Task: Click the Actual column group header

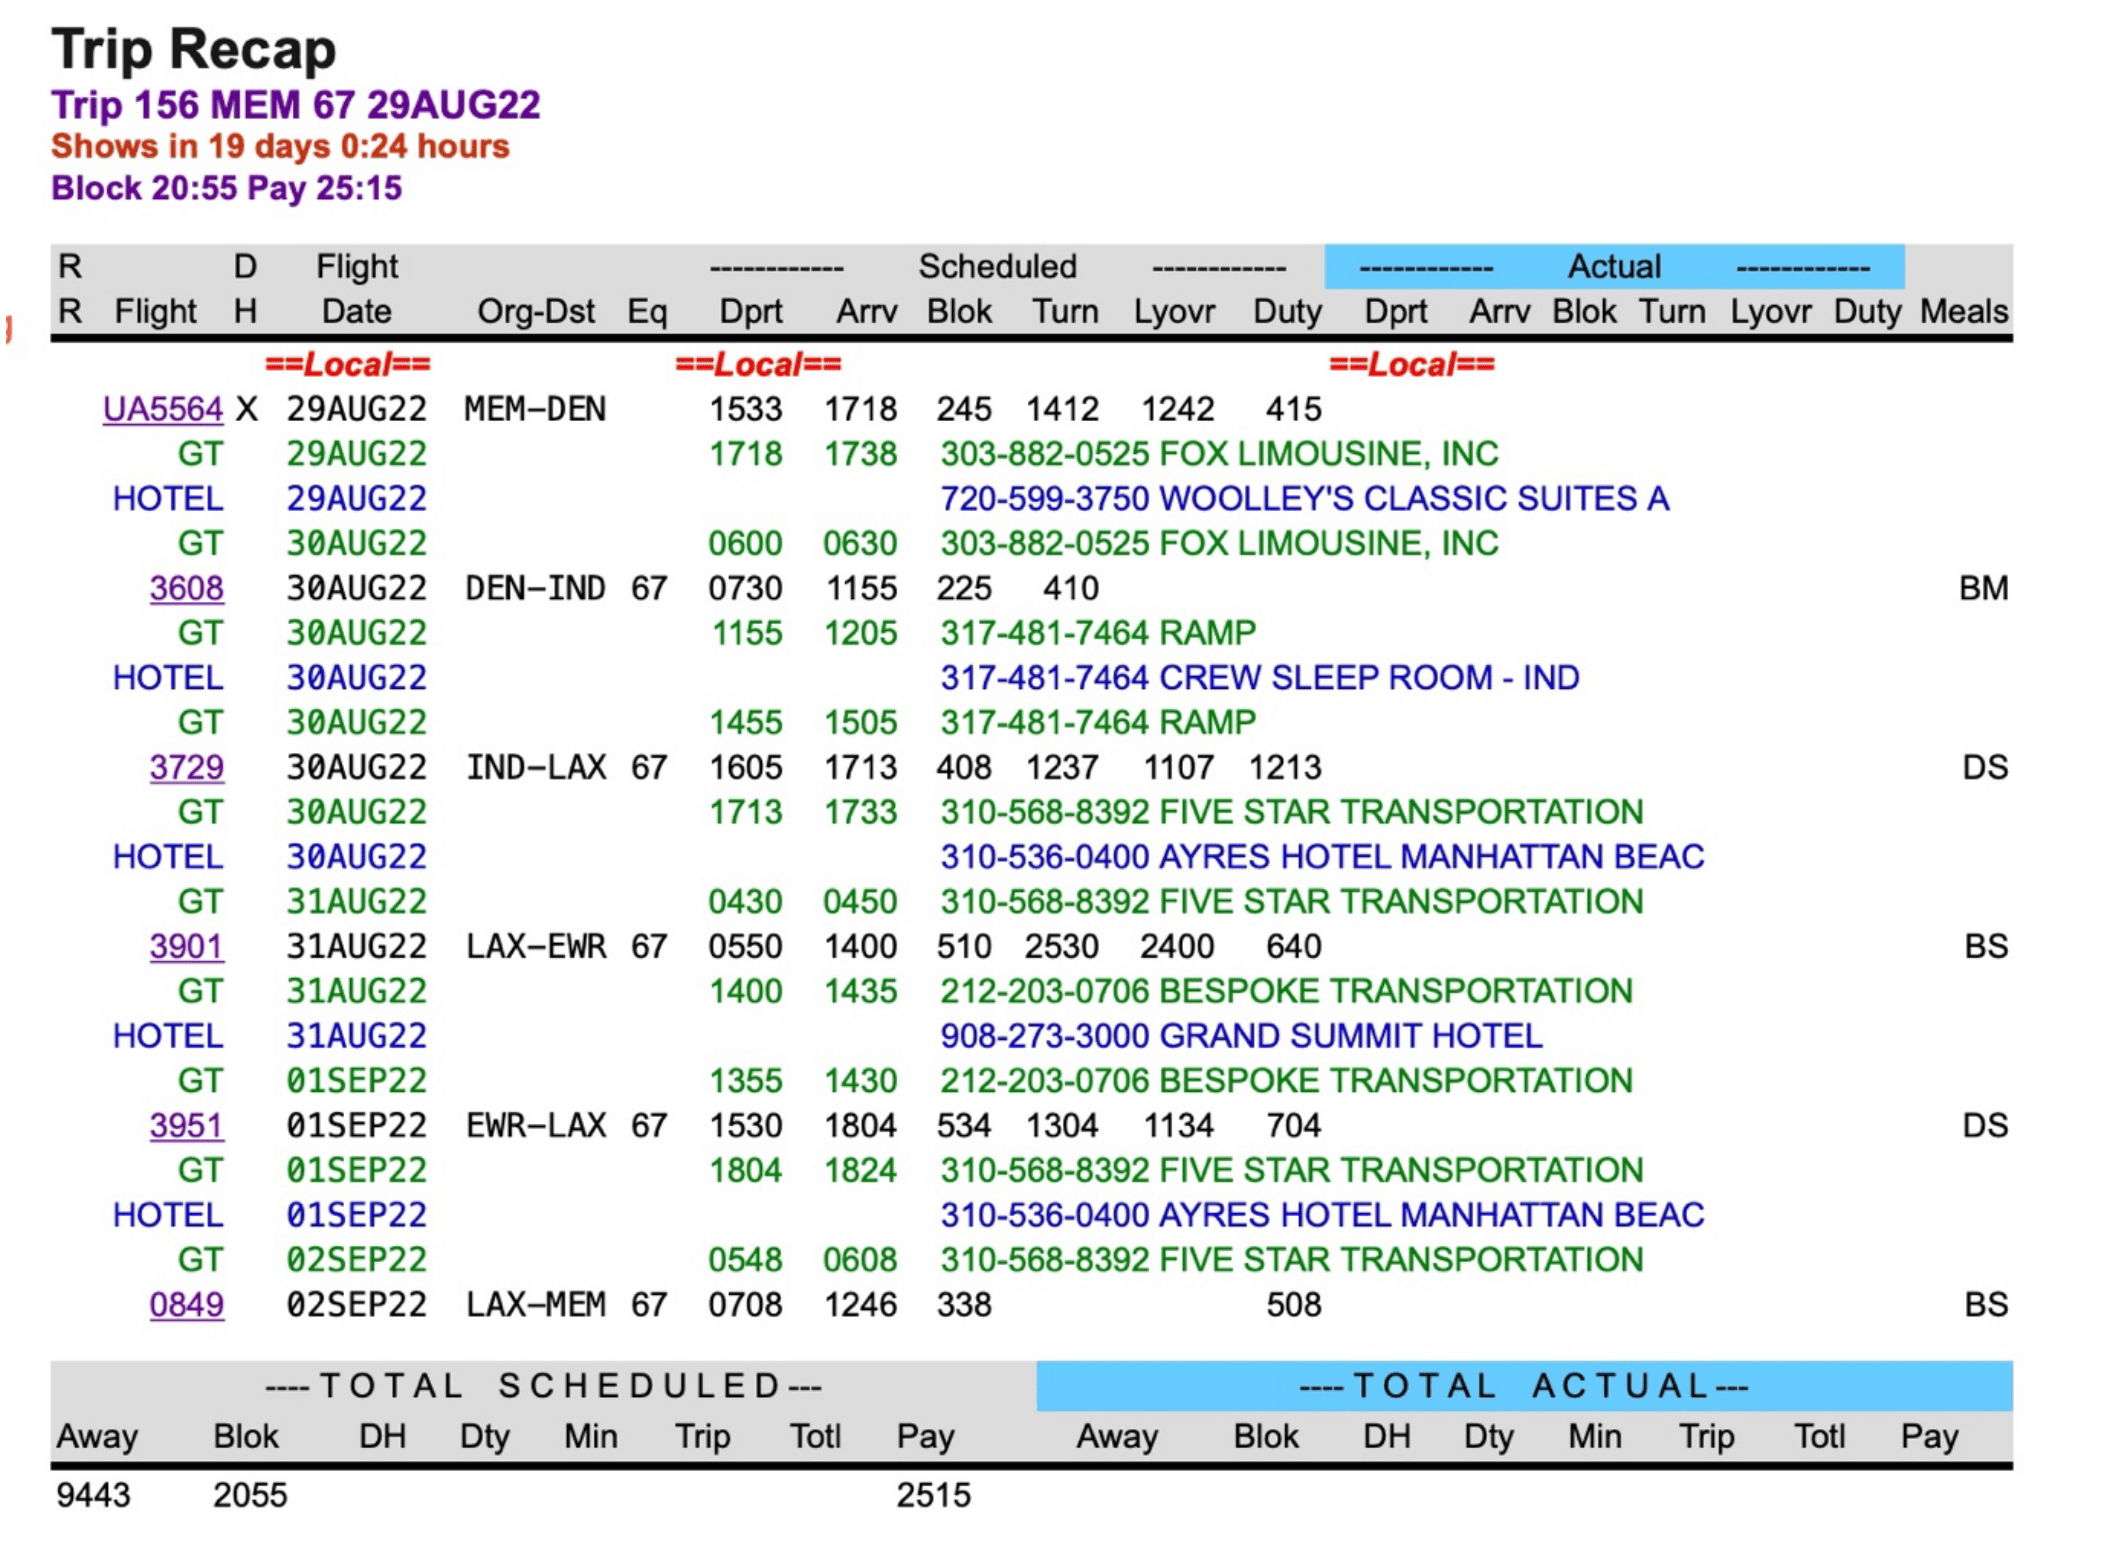Action: click(x=1613, y=267)
